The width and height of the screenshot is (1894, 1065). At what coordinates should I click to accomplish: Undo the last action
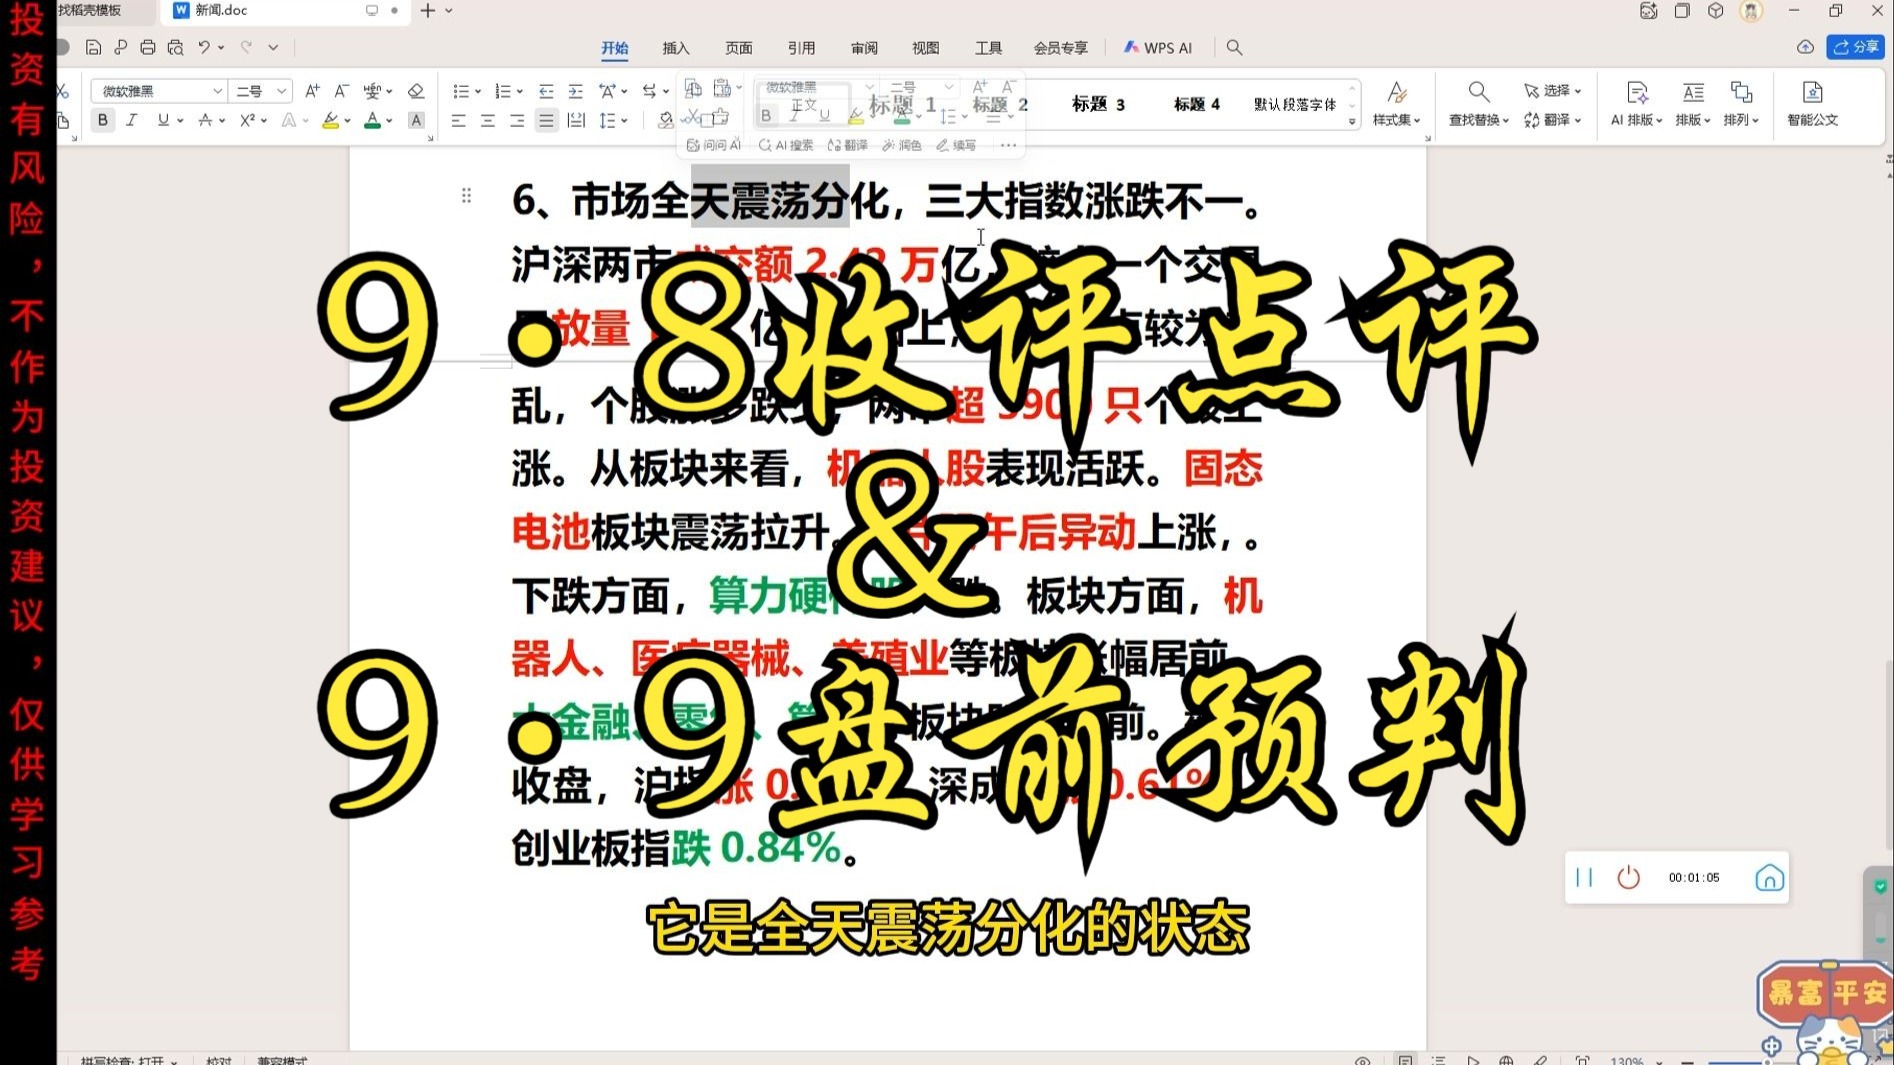(204, 47)
